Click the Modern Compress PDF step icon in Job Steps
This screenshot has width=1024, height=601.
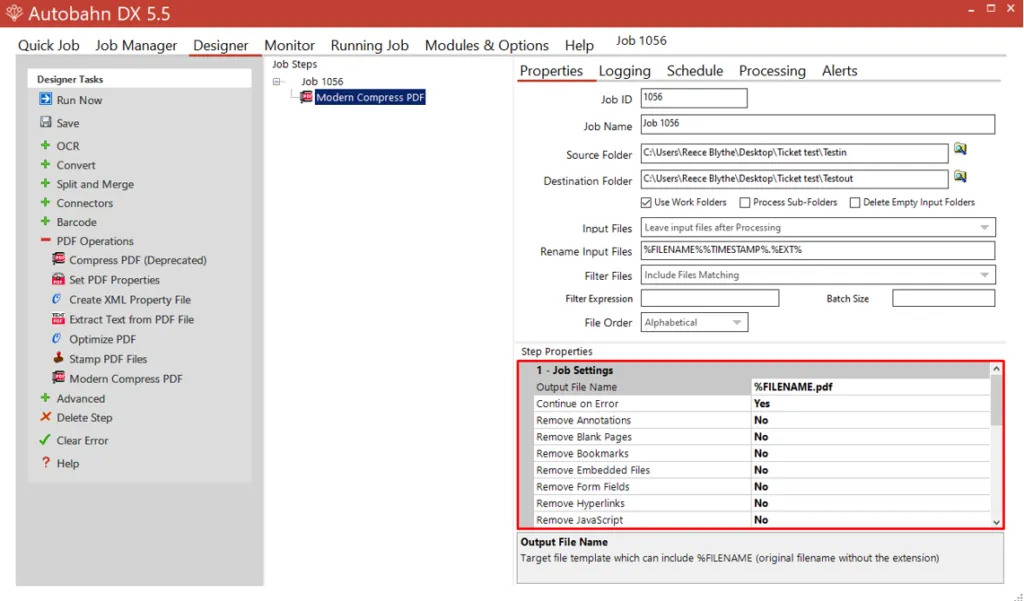pyautogui.click(x=306, y=97)
